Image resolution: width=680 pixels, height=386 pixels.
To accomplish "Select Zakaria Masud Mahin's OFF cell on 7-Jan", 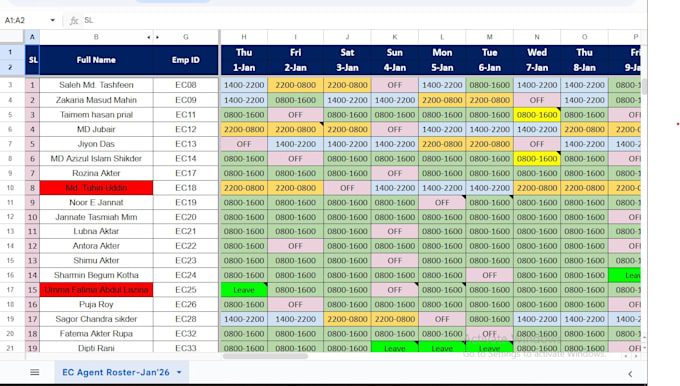I will pyautogui.click(x=537, y=100).
